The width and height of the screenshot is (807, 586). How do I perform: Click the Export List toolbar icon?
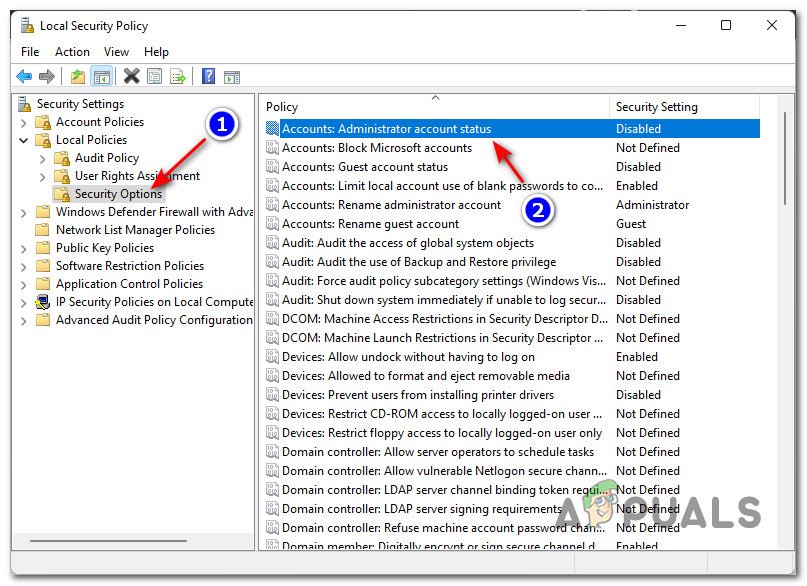coord(178,76)
